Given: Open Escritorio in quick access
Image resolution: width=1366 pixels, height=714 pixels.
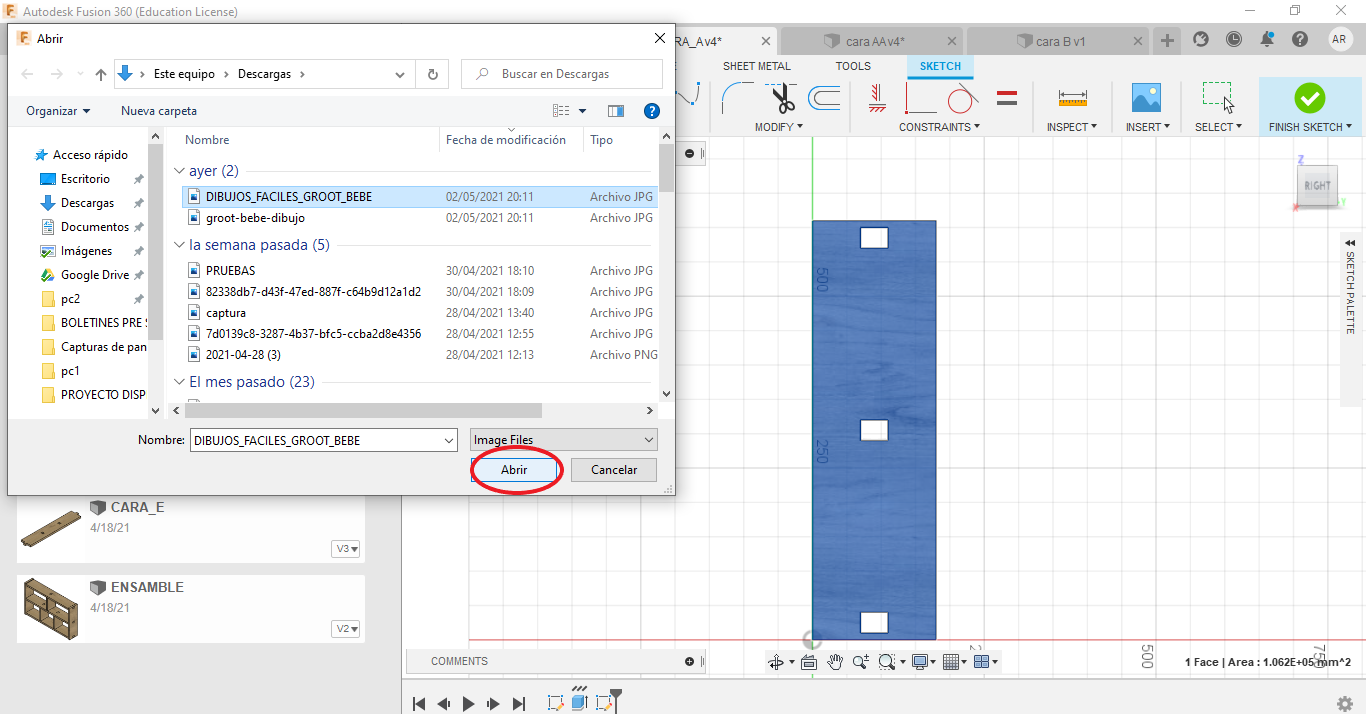Looking at the screenshot, I should (x=85, y=179).
